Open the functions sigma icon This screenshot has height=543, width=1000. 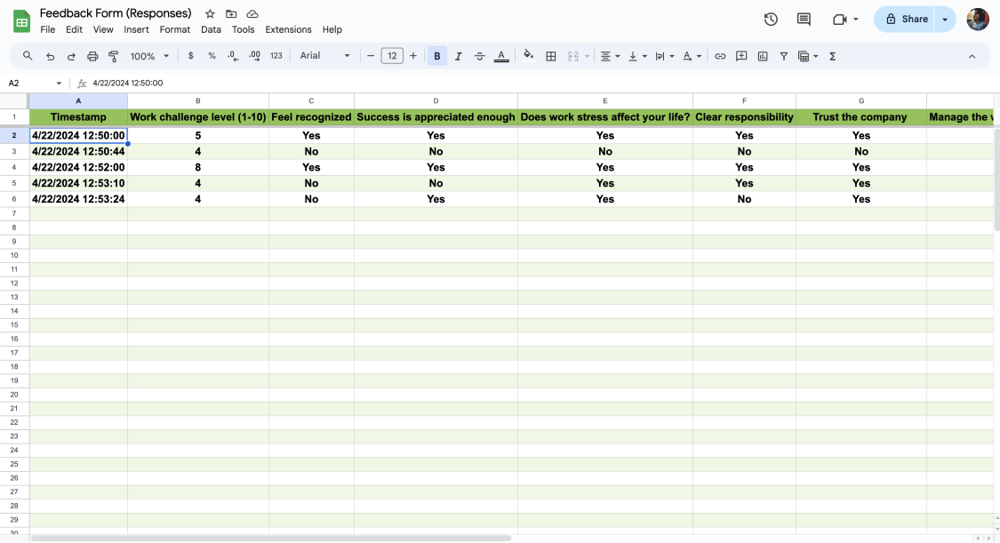pyautogui.click(x=833, y=57)
